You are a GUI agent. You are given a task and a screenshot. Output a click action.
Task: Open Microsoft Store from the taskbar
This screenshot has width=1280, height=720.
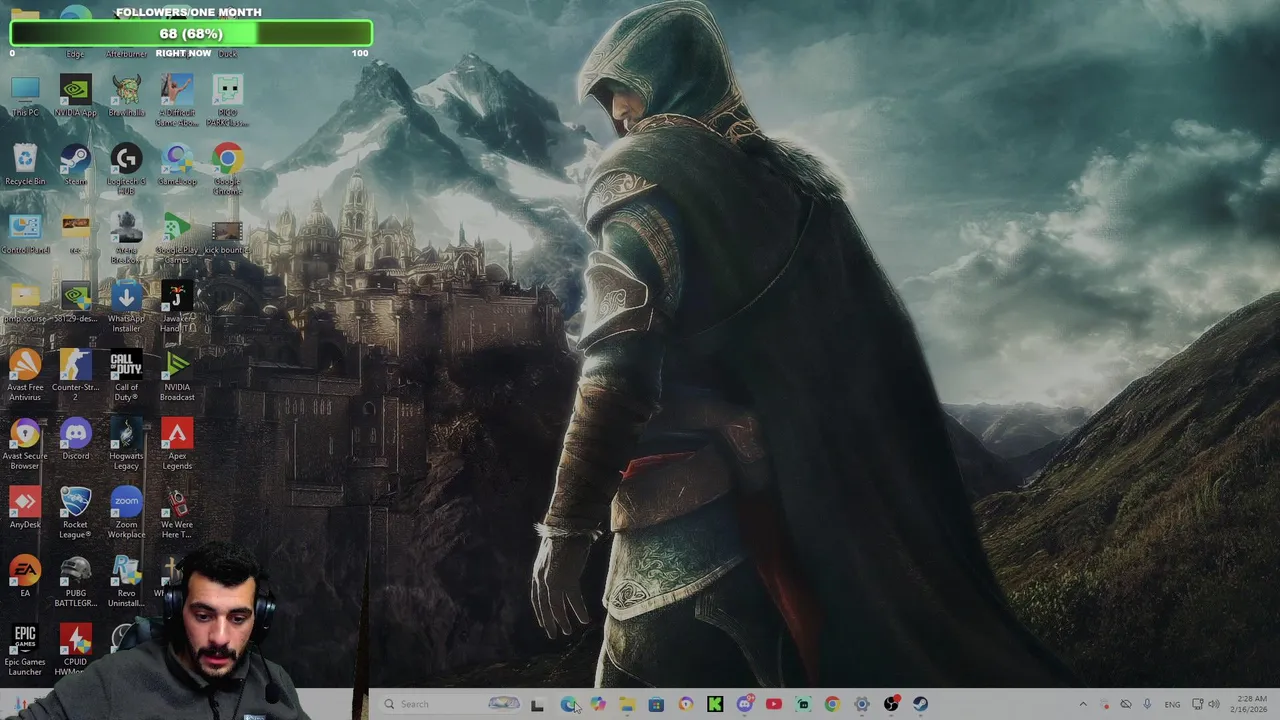(656, 704)
